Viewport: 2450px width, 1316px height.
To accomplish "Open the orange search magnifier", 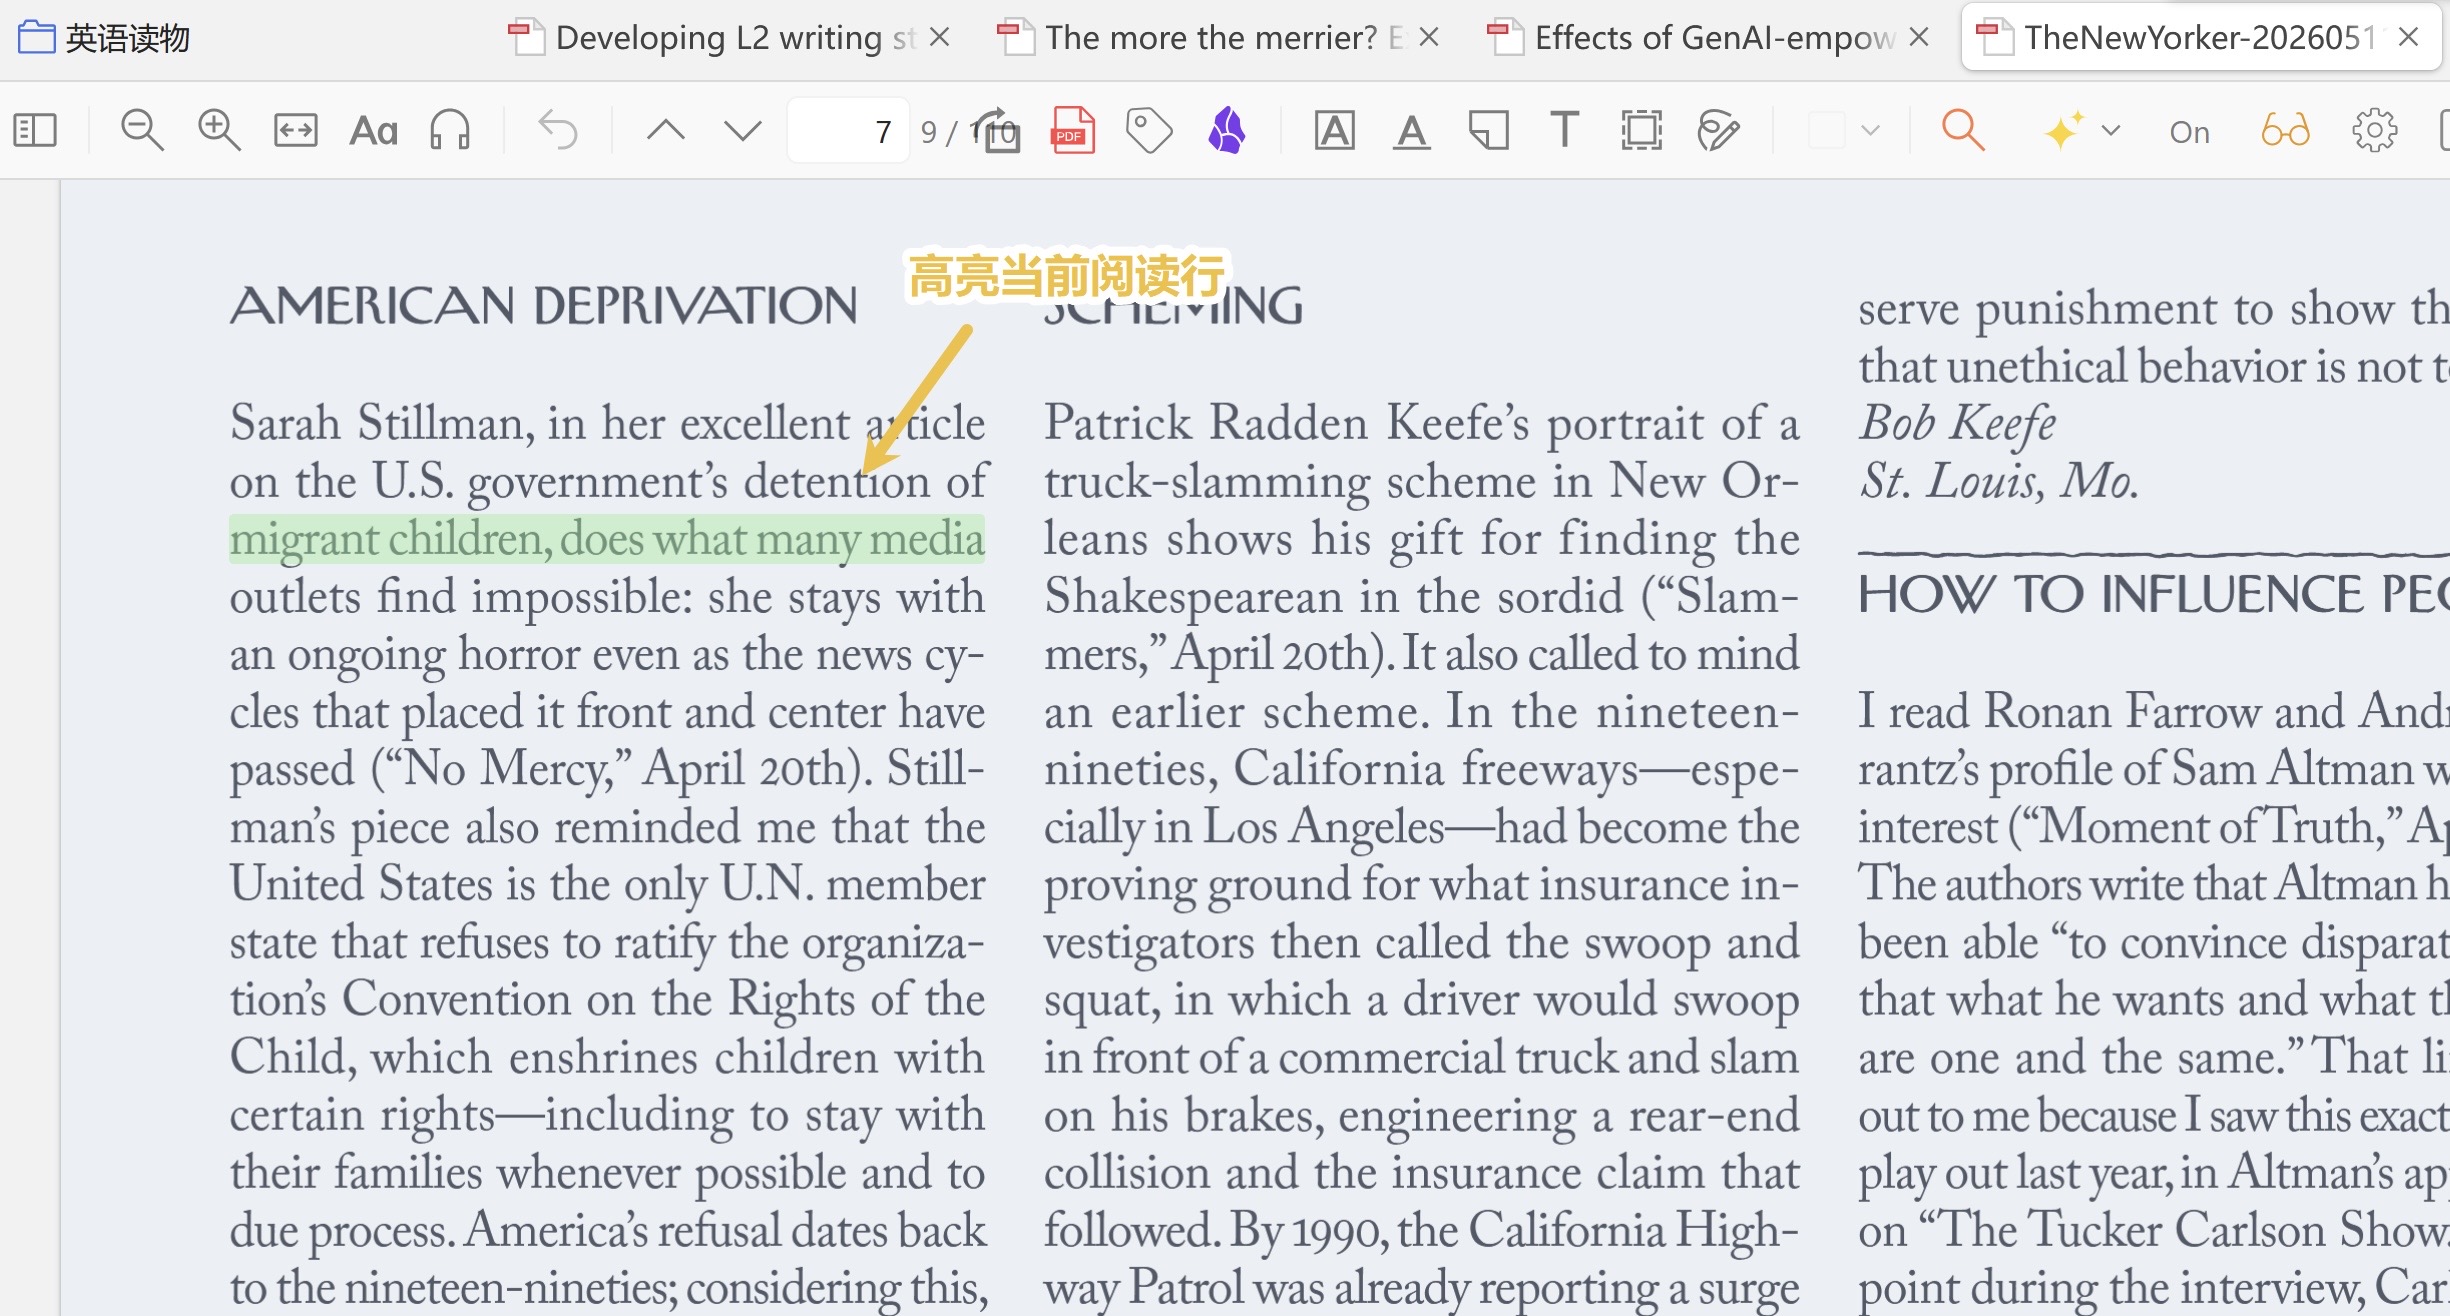I will coord(1963,130).
